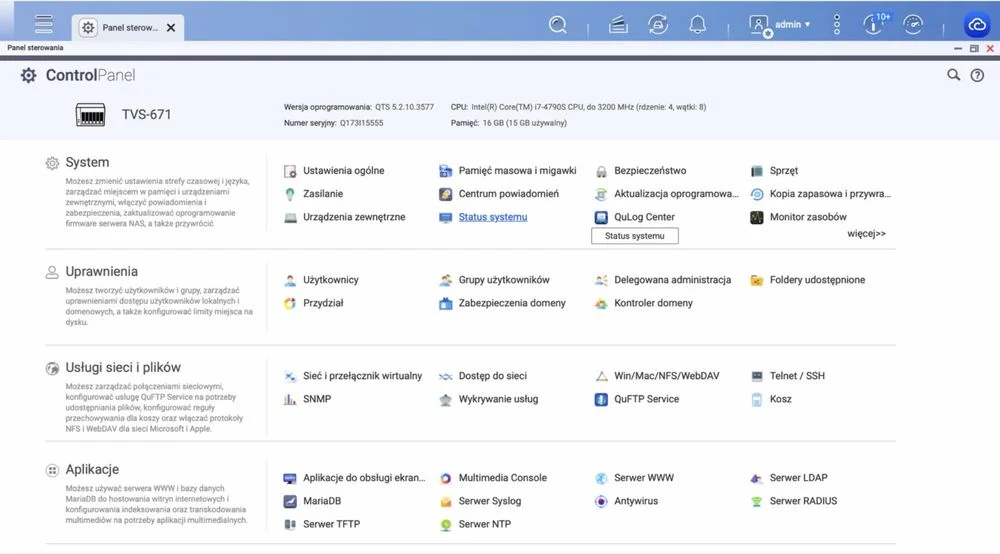Click Sieć i przełącznik wirtualny icon
1000x554 pixels.
coord(290,376)
